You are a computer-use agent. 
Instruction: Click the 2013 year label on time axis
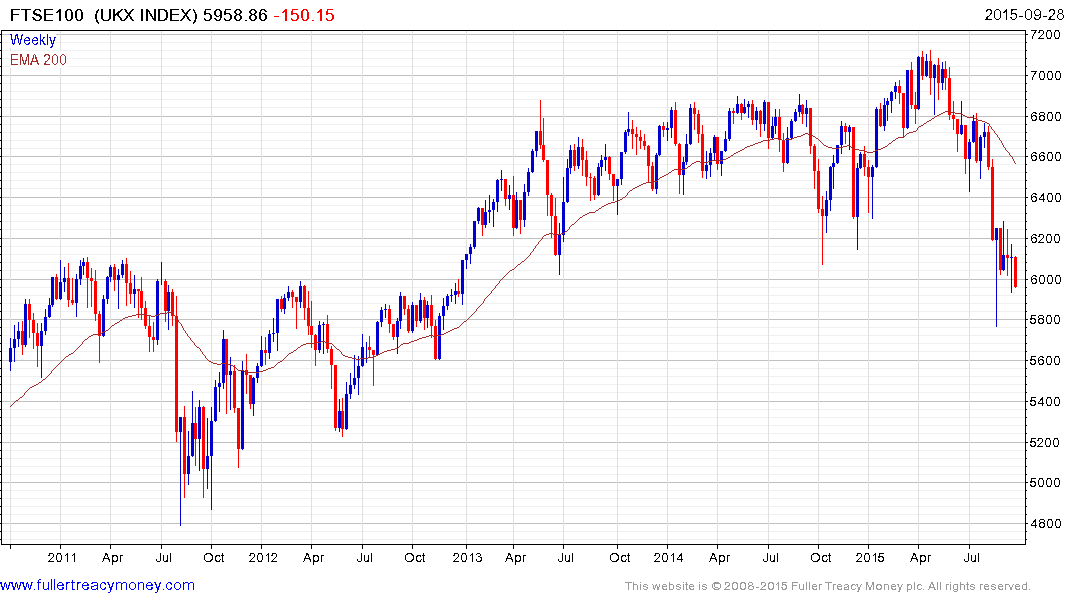(467, 557)
